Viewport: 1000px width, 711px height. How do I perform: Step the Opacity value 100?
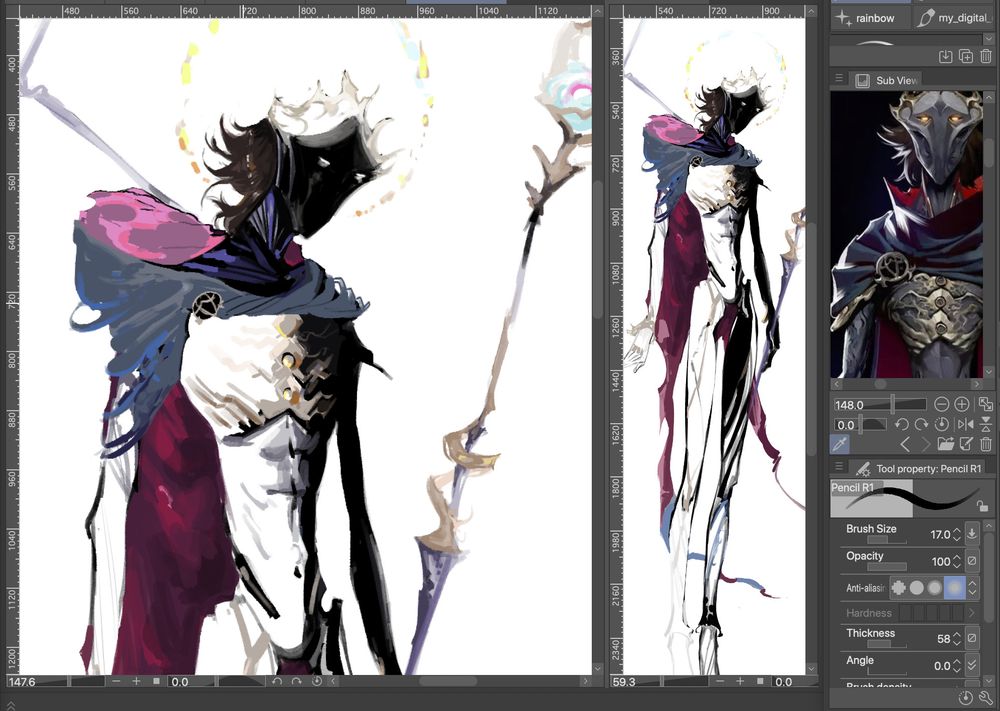957,562
